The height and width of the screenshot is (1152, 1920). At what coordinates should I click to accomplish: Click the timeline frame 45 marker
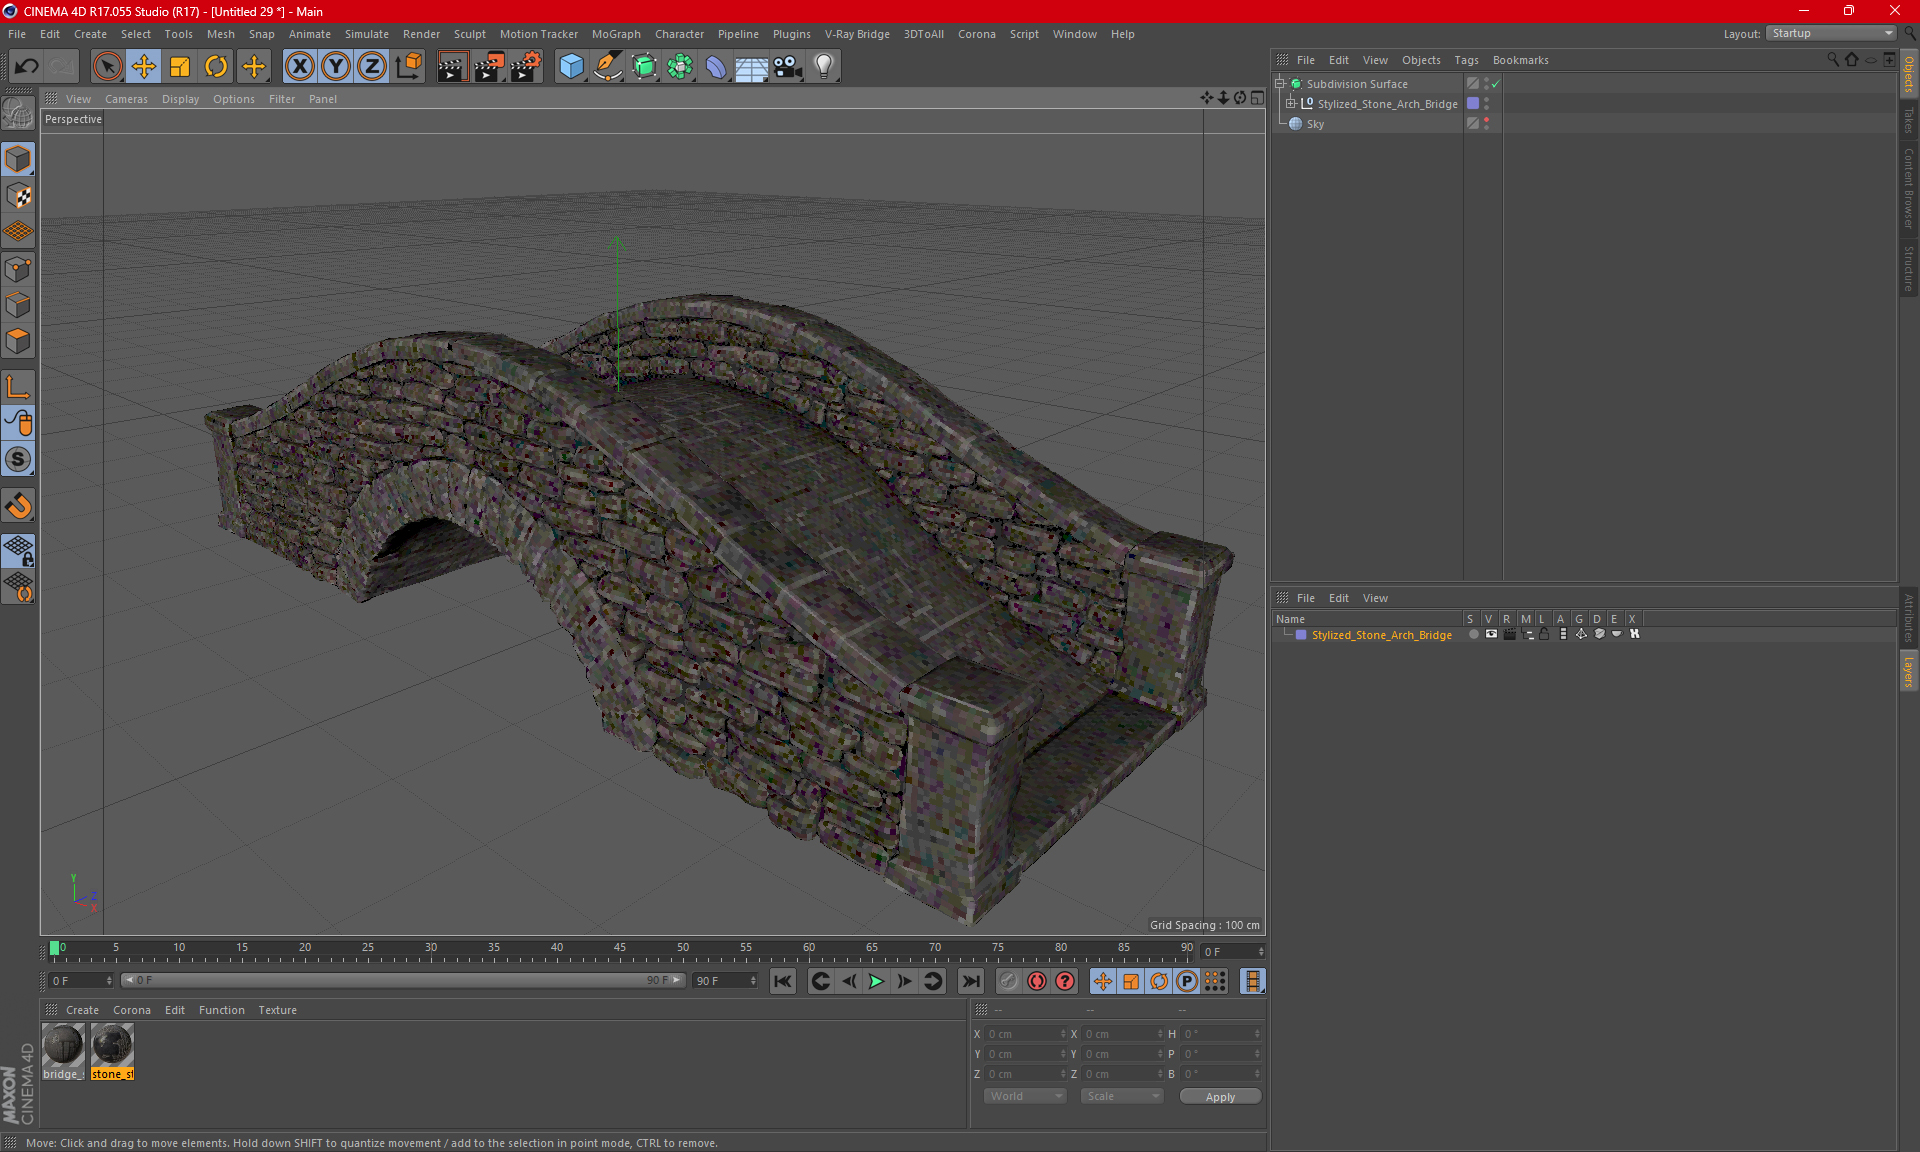click(620, 948)
